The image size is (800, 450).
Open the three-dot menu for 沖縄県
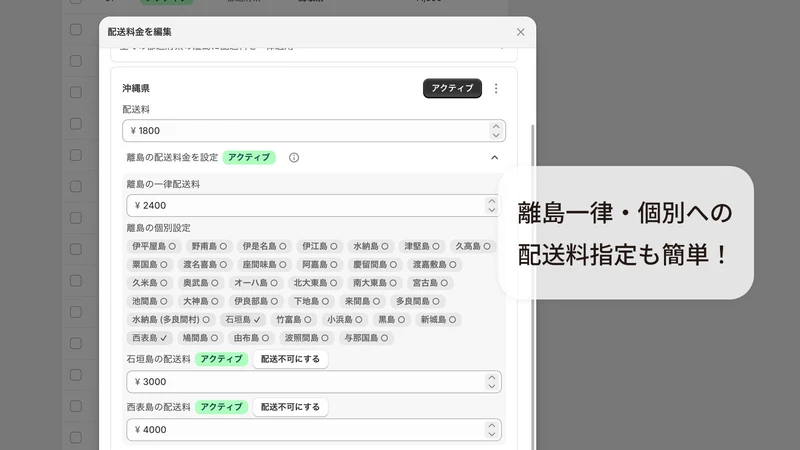pyautogui.click(x=496, y=89)
